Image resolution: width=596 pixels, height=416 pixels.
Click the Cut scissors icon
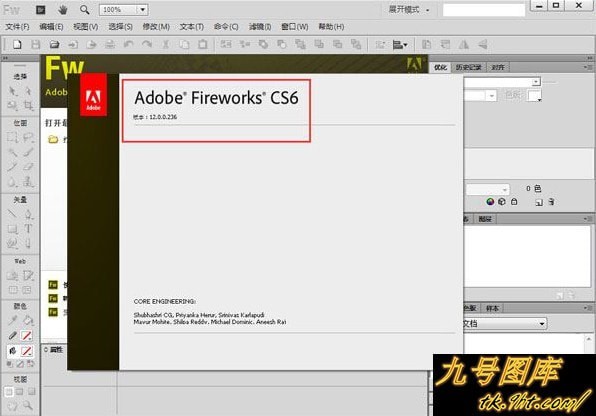click(x=165, y=44)
